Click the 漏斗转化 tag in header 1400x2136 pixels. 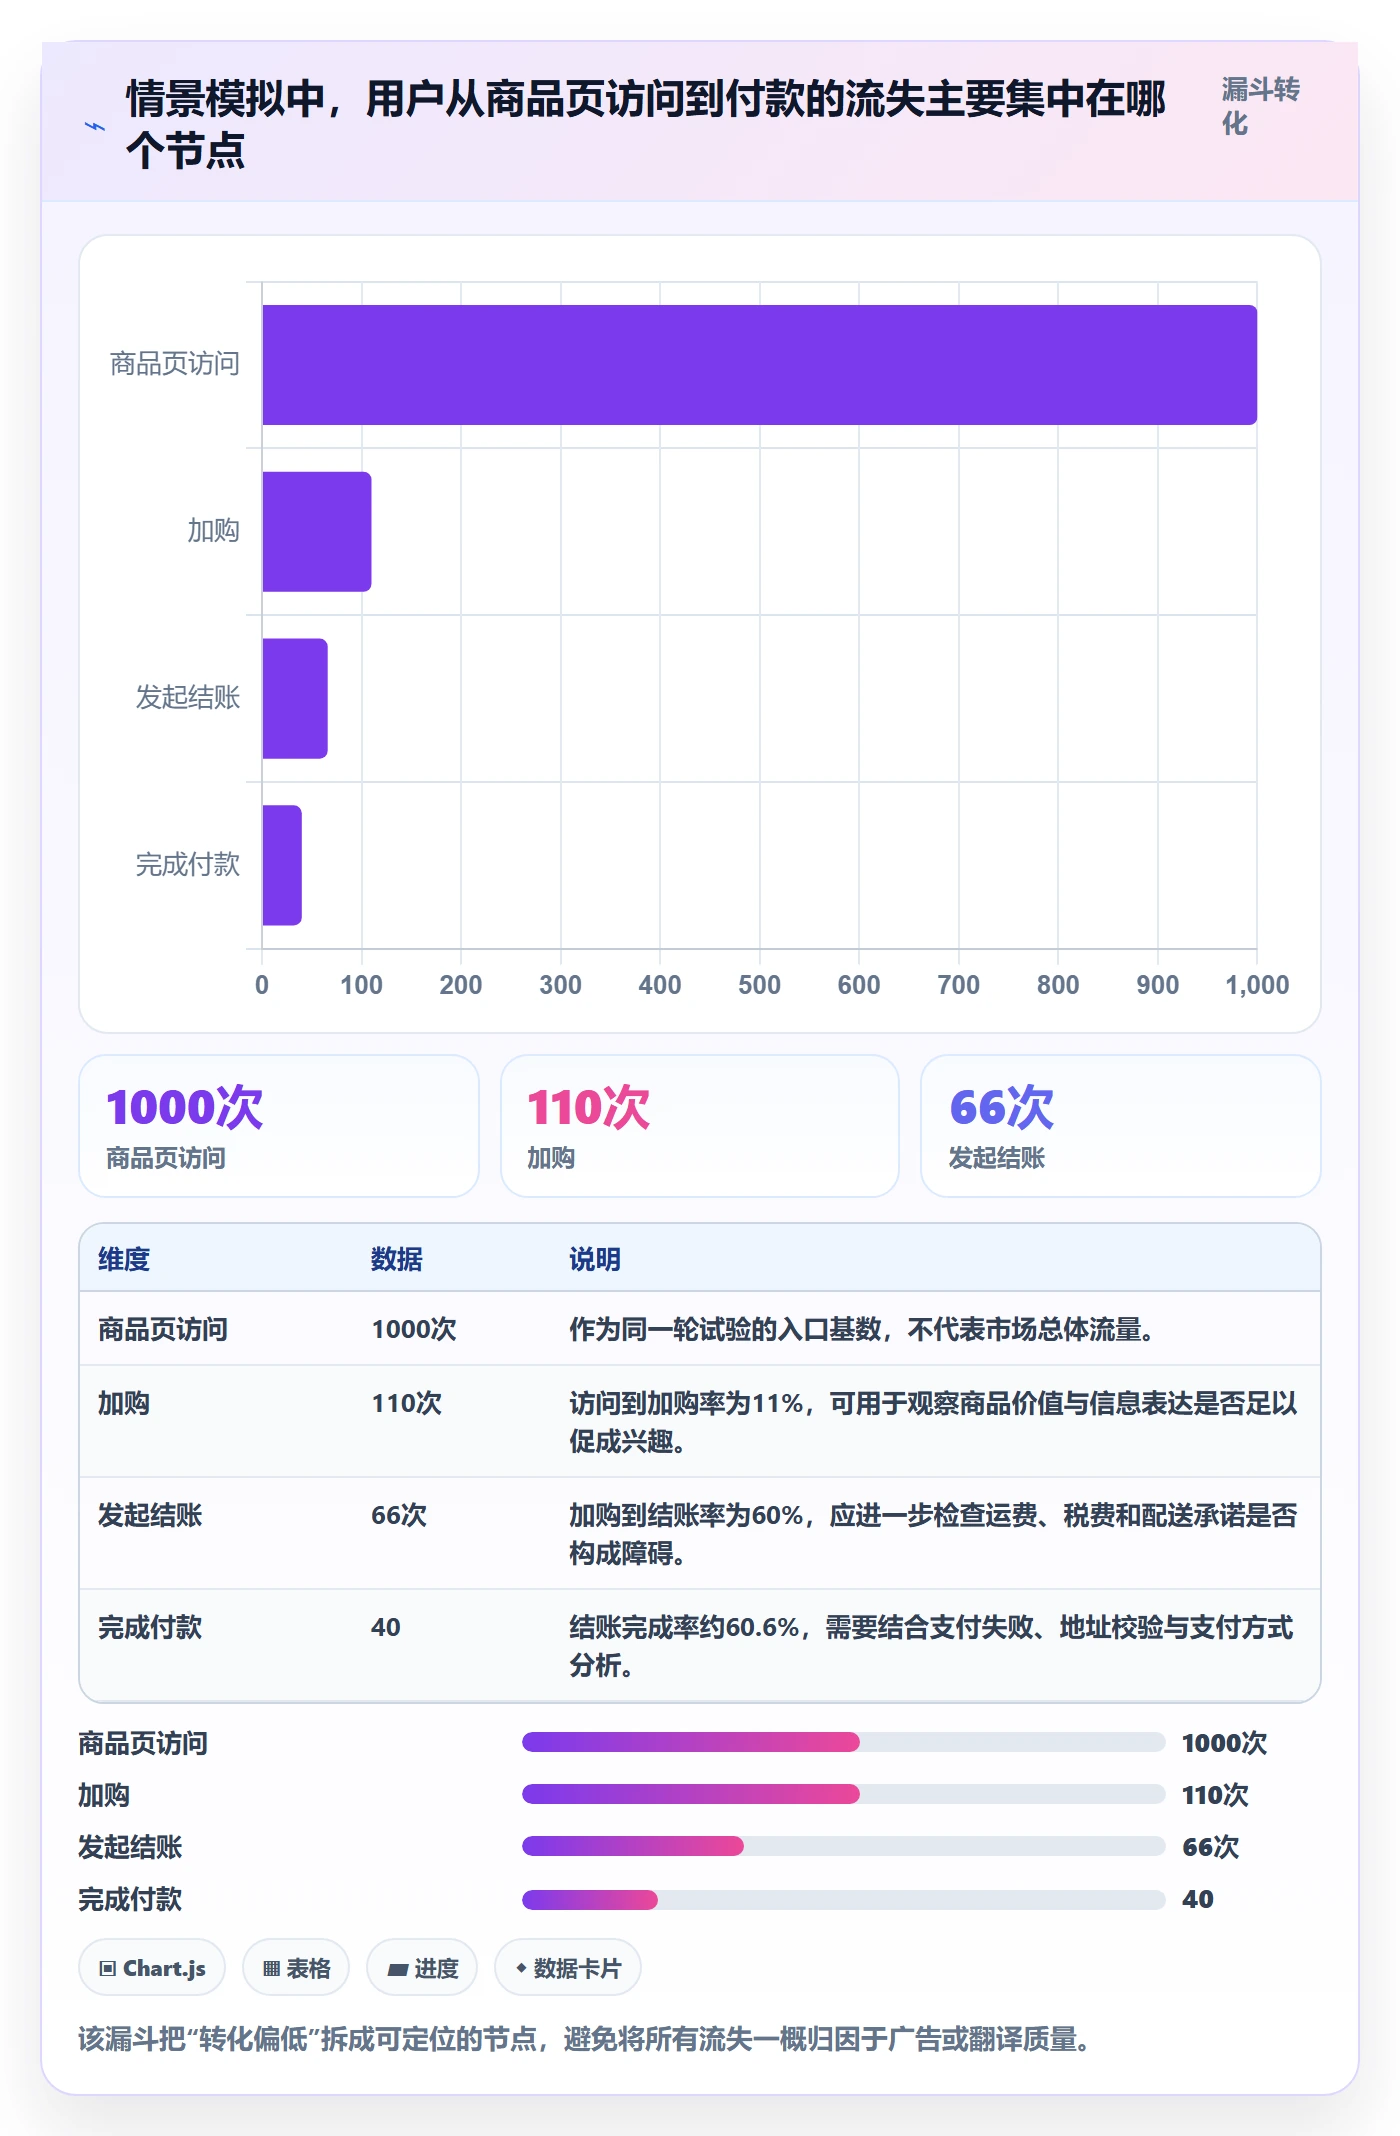(x=1260, y=106)
